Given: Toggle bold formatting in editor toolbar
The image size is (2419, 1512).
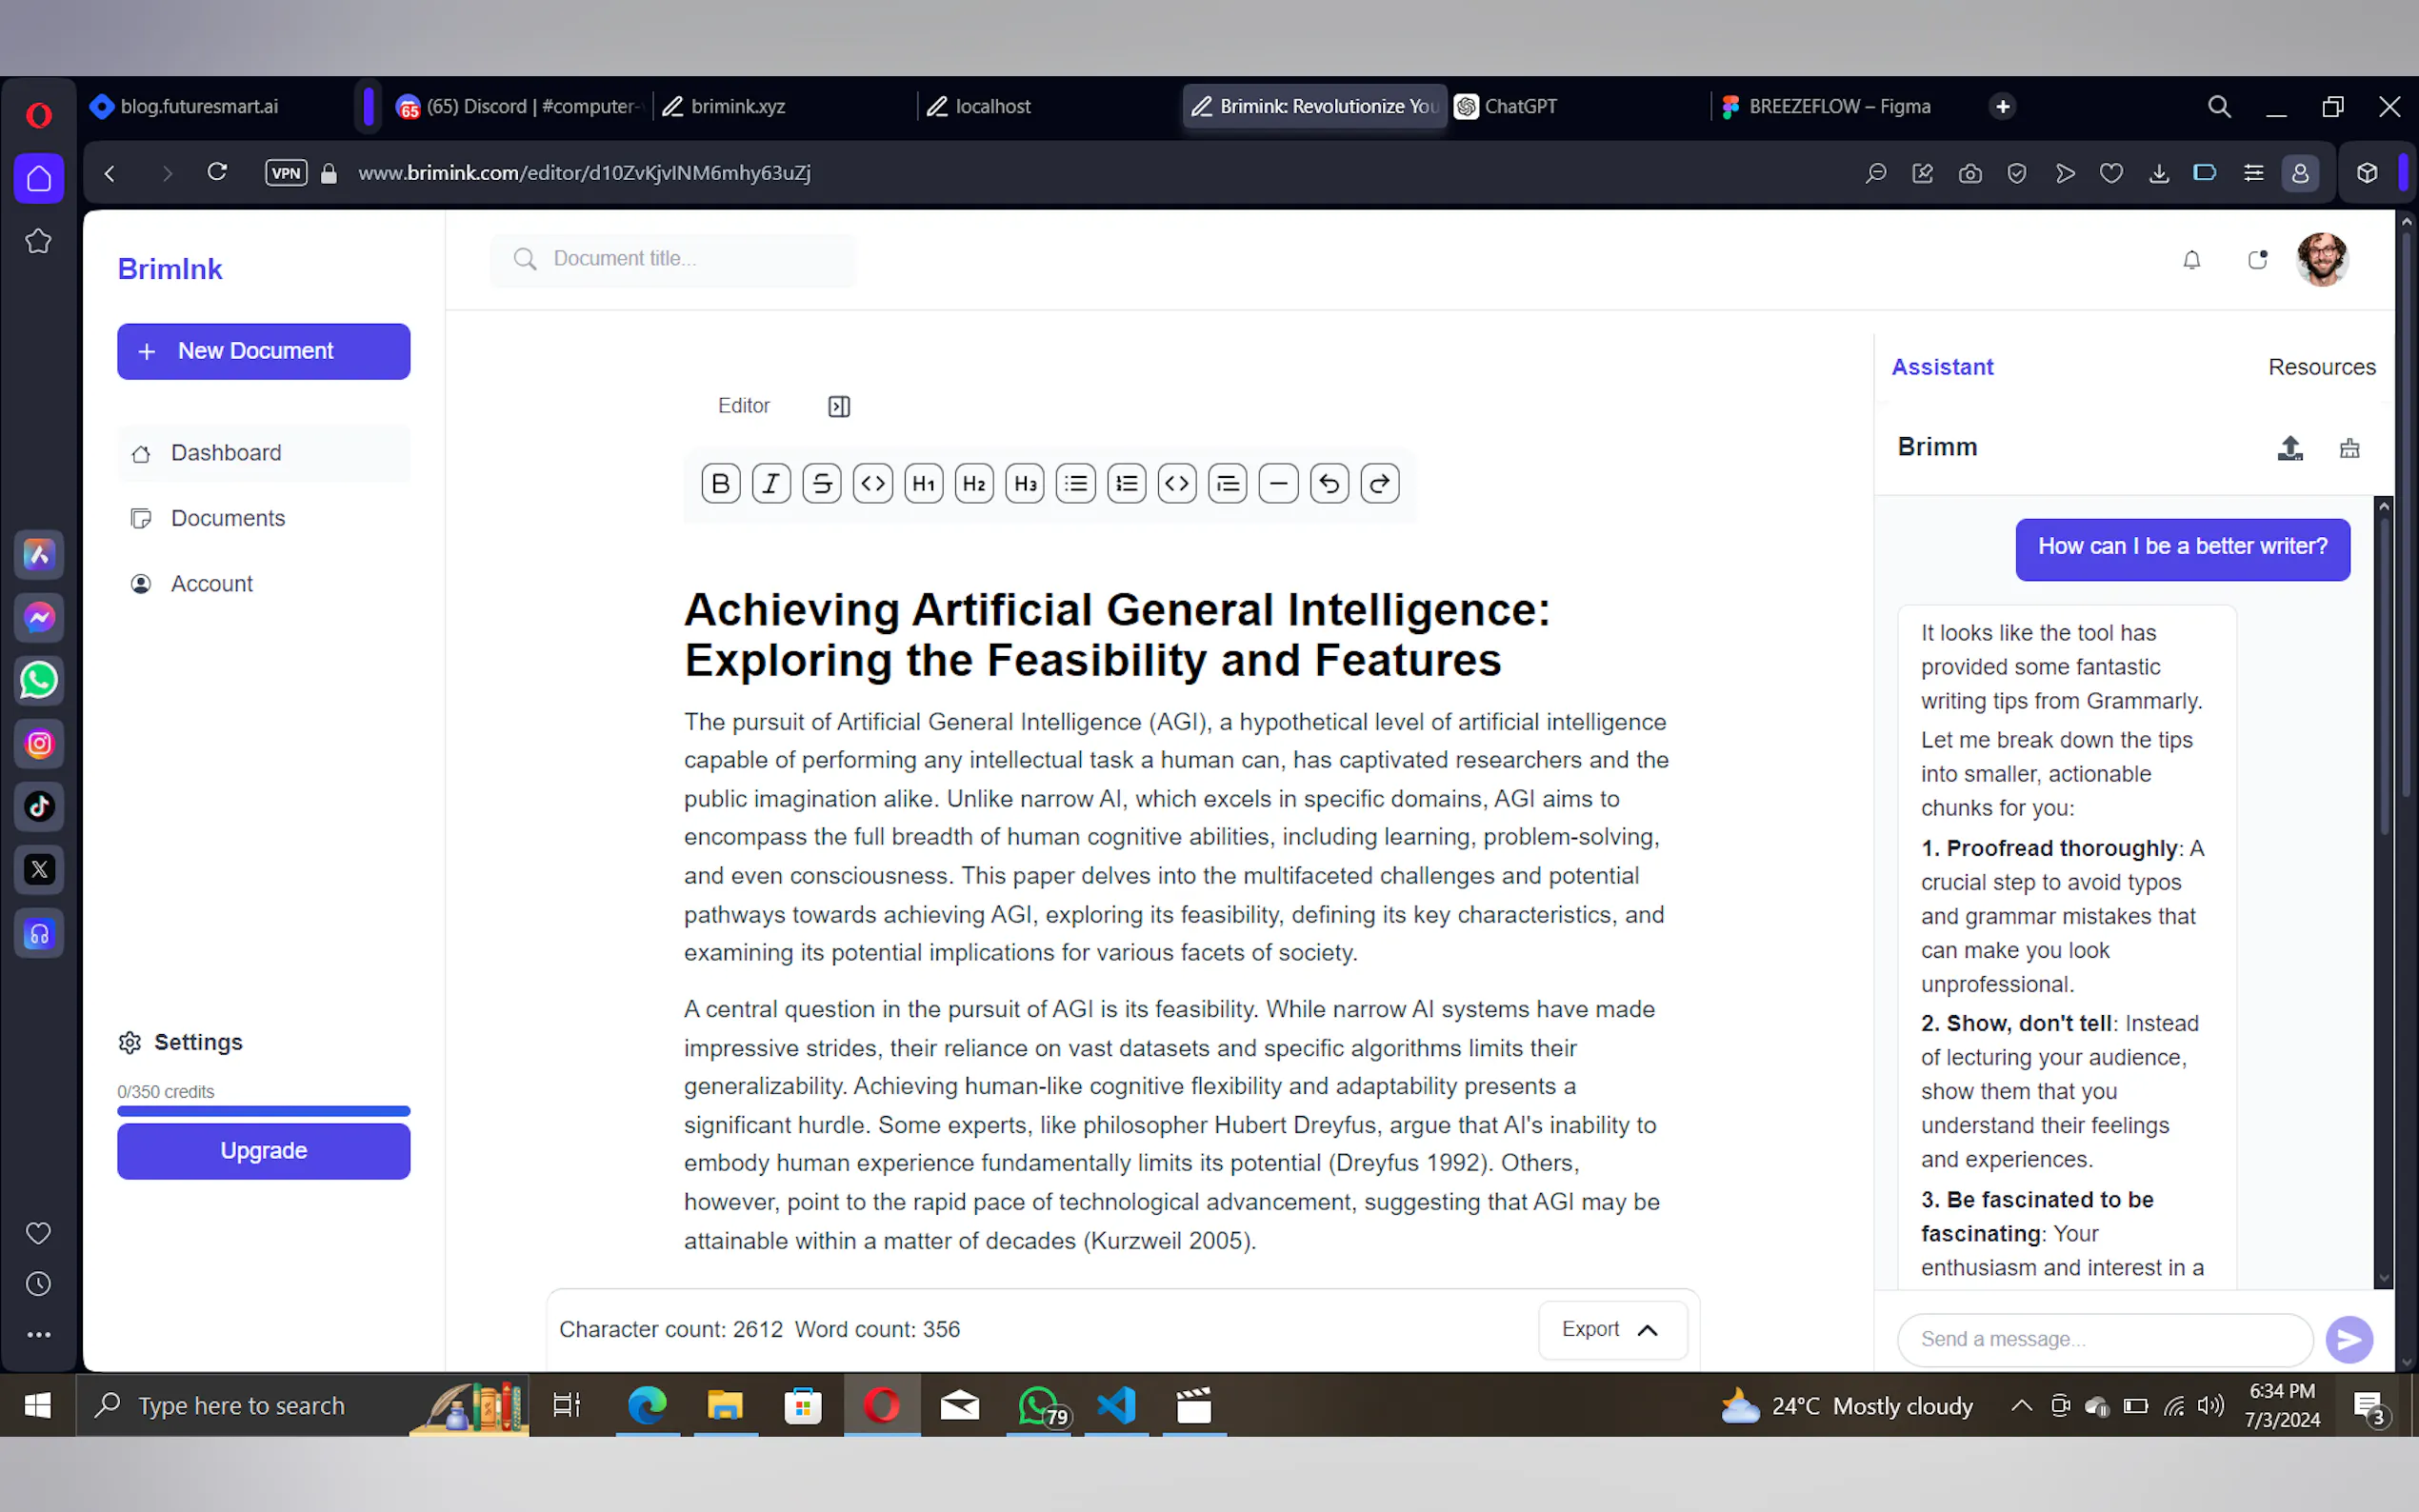Looking at the screenshot, I should 720,484.
